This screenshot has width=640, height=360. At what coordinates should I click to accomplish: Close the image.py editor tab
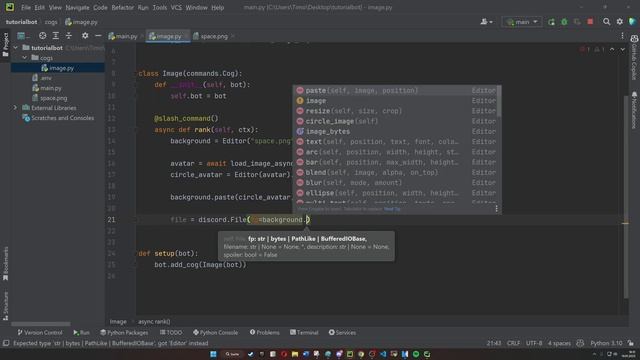pos(186,36)
